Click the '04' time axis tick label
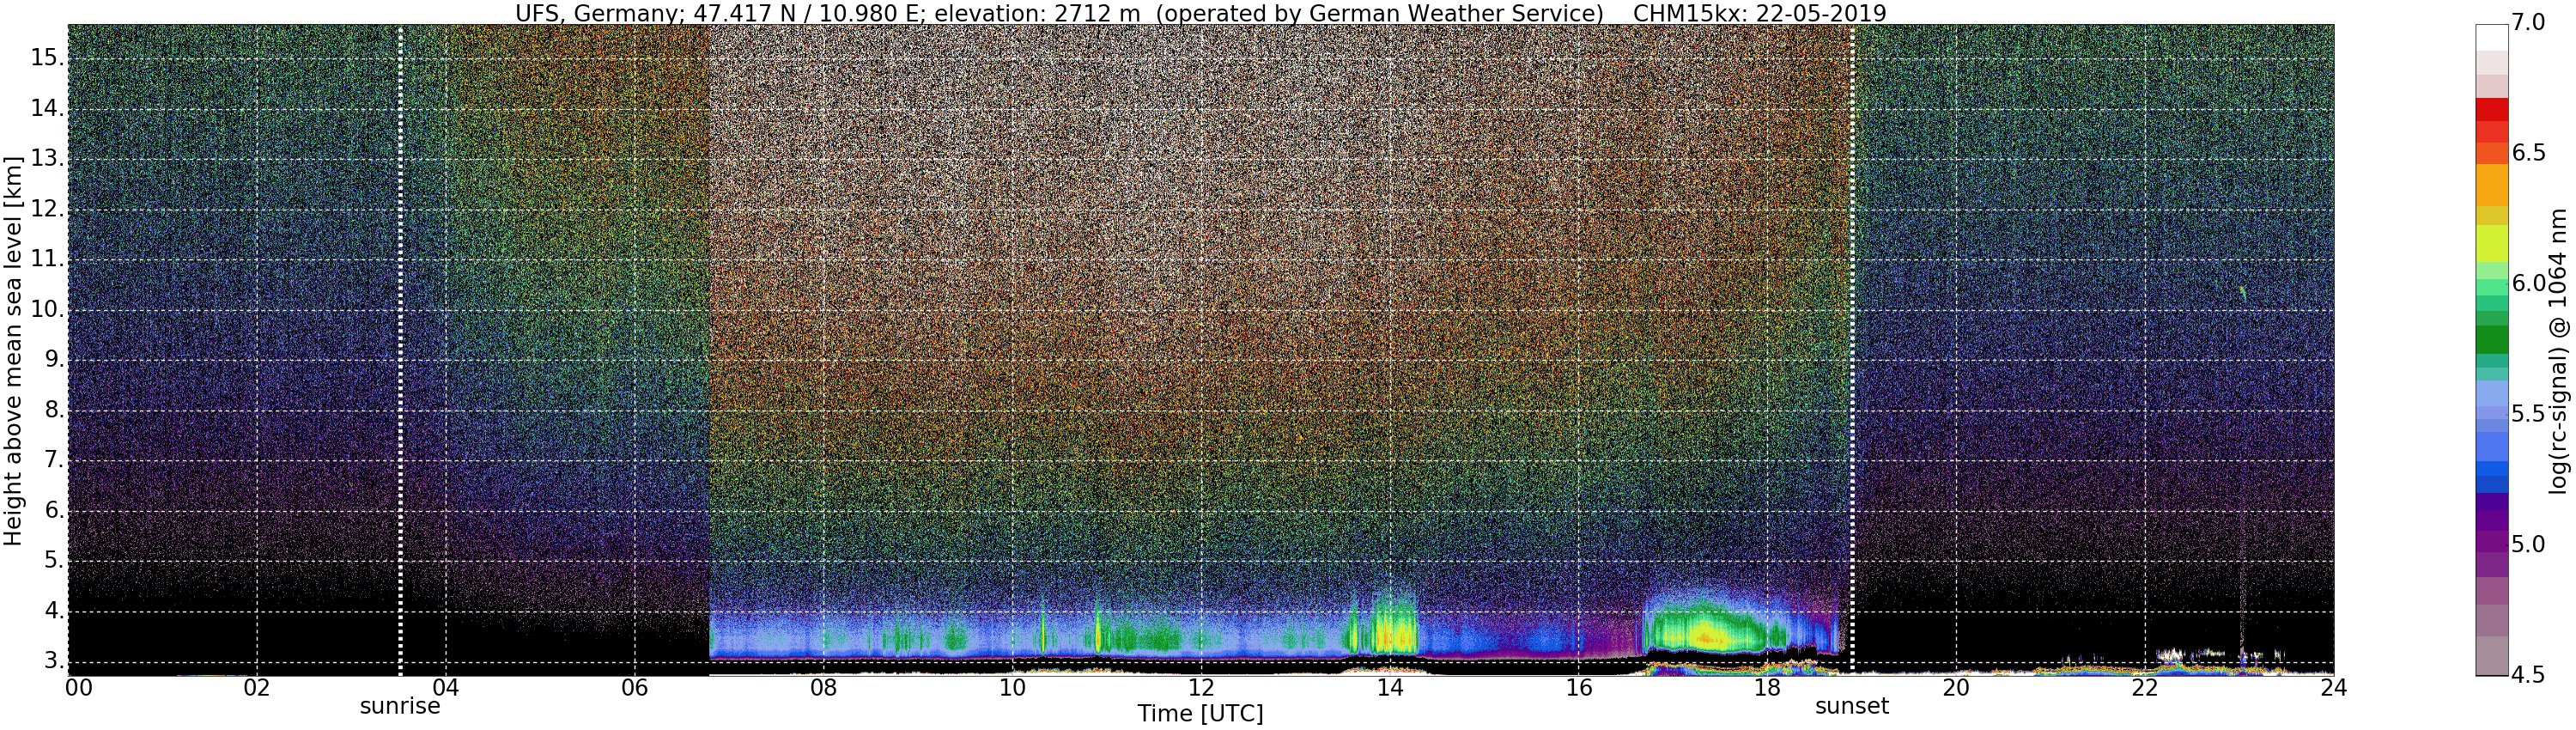This screenshot has height=730, width=2576. (x=445, y=688)
